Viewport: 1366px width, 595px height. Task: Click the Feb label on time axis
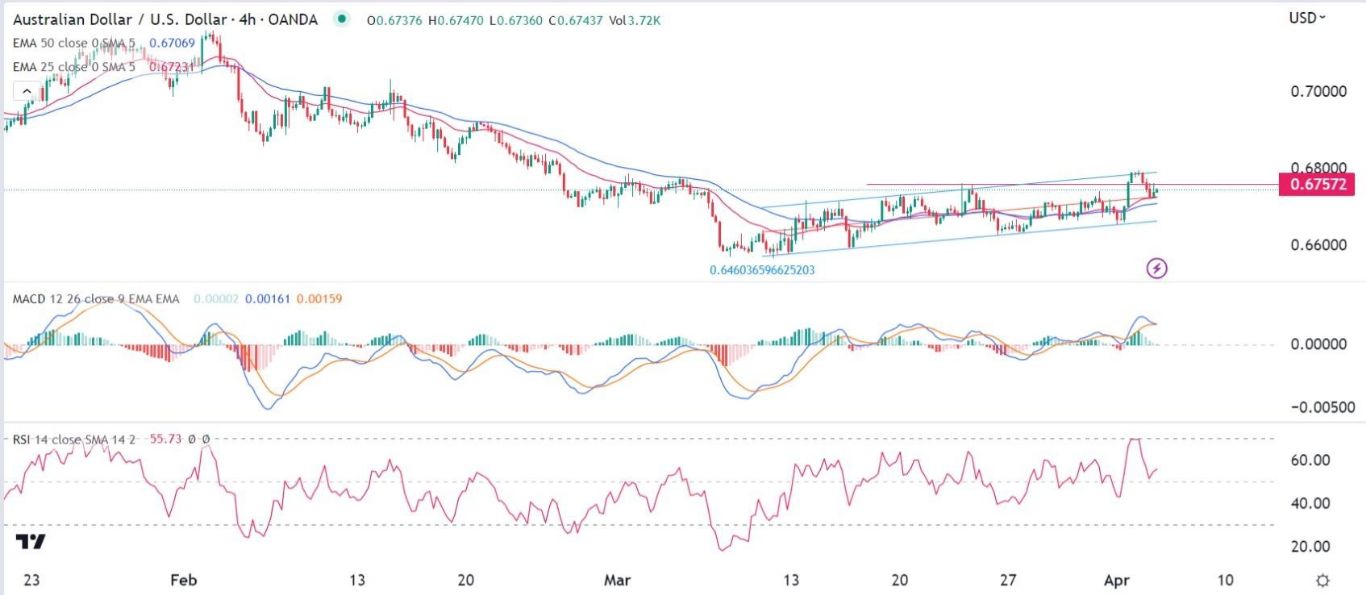183,580
